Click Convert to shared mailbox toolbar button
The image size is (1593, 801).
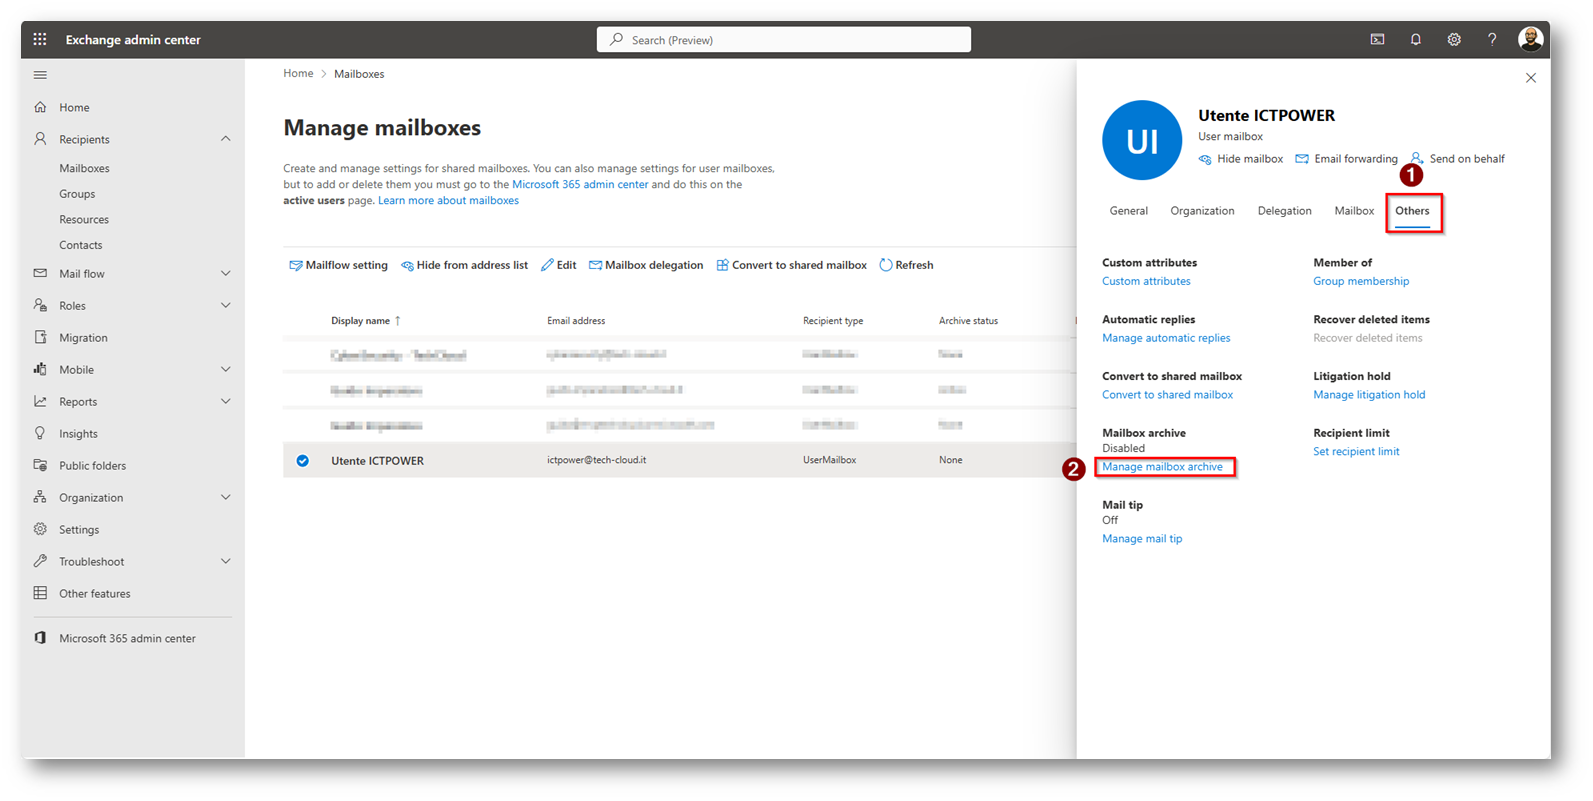pyautogui.click(x=791, y=265)
